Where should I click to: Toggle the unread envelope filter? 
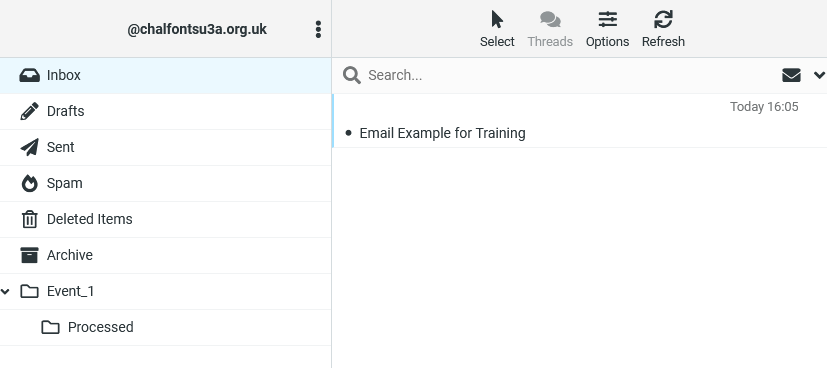791,75
